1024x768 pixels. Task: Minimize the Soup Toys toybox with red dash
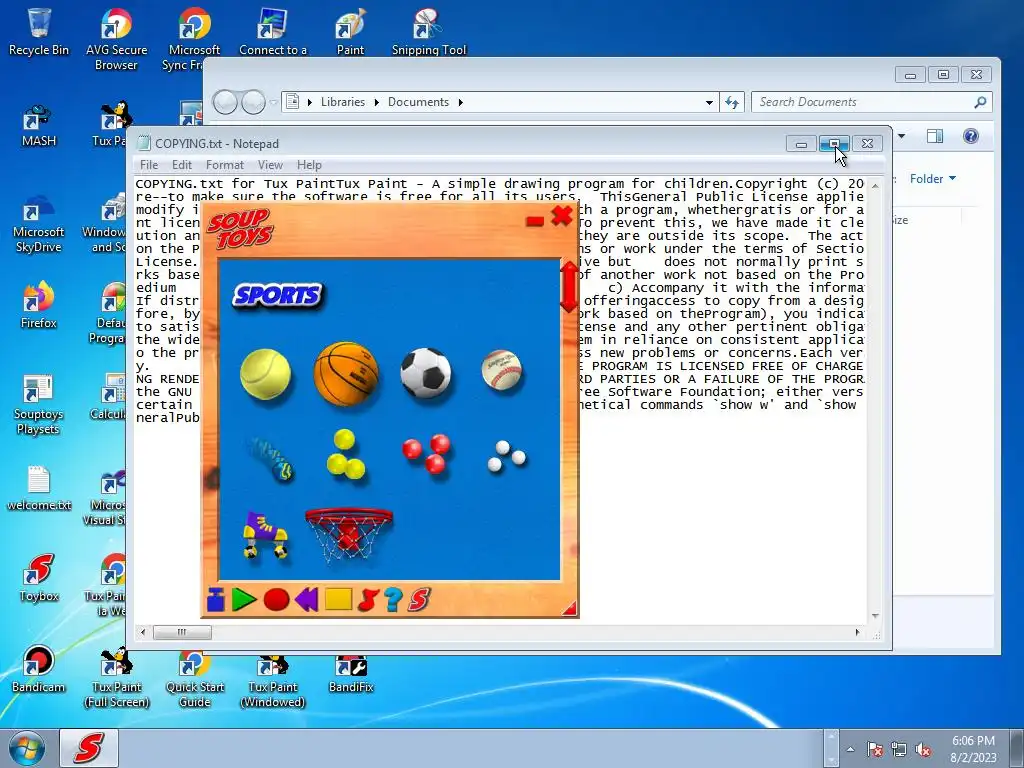(535, 221)
